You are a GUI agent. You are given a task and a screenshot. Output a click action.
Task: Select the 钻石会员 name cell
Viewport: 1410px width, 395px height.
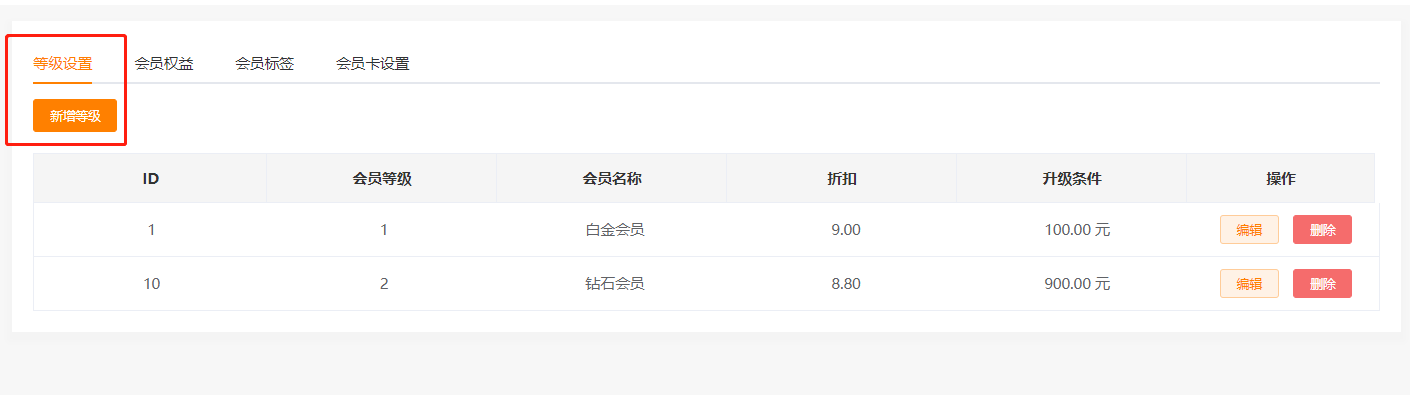(x=614, y=284)
